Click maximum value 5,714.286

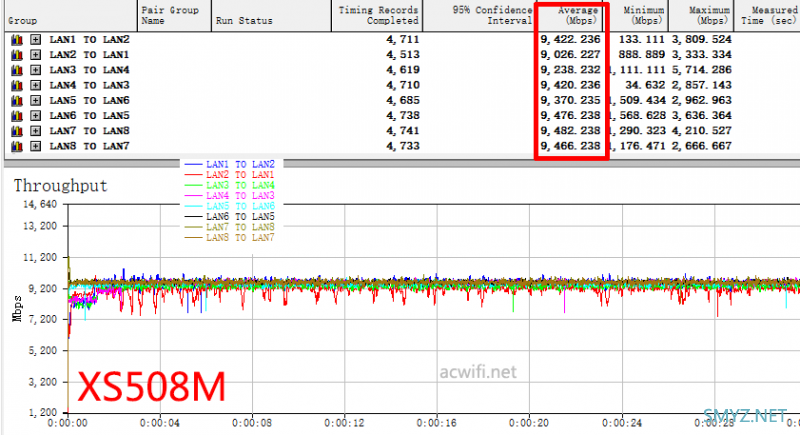(702, 70)
